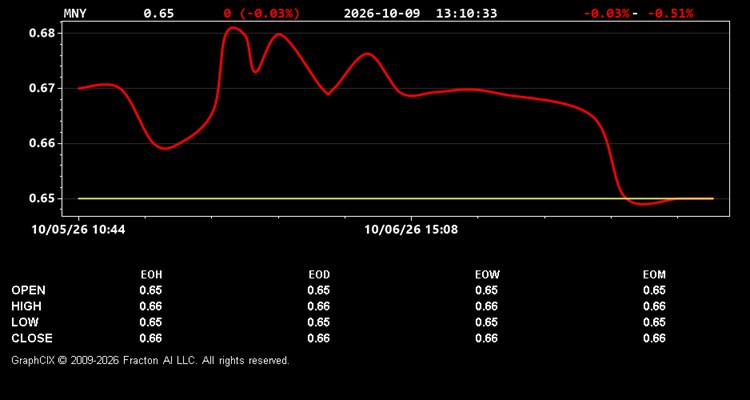Image resolution: width=750 pixels, height=400 pixels.
Task: Select the EOM OPEN value 0.65
Action: (x=654, y=290)
